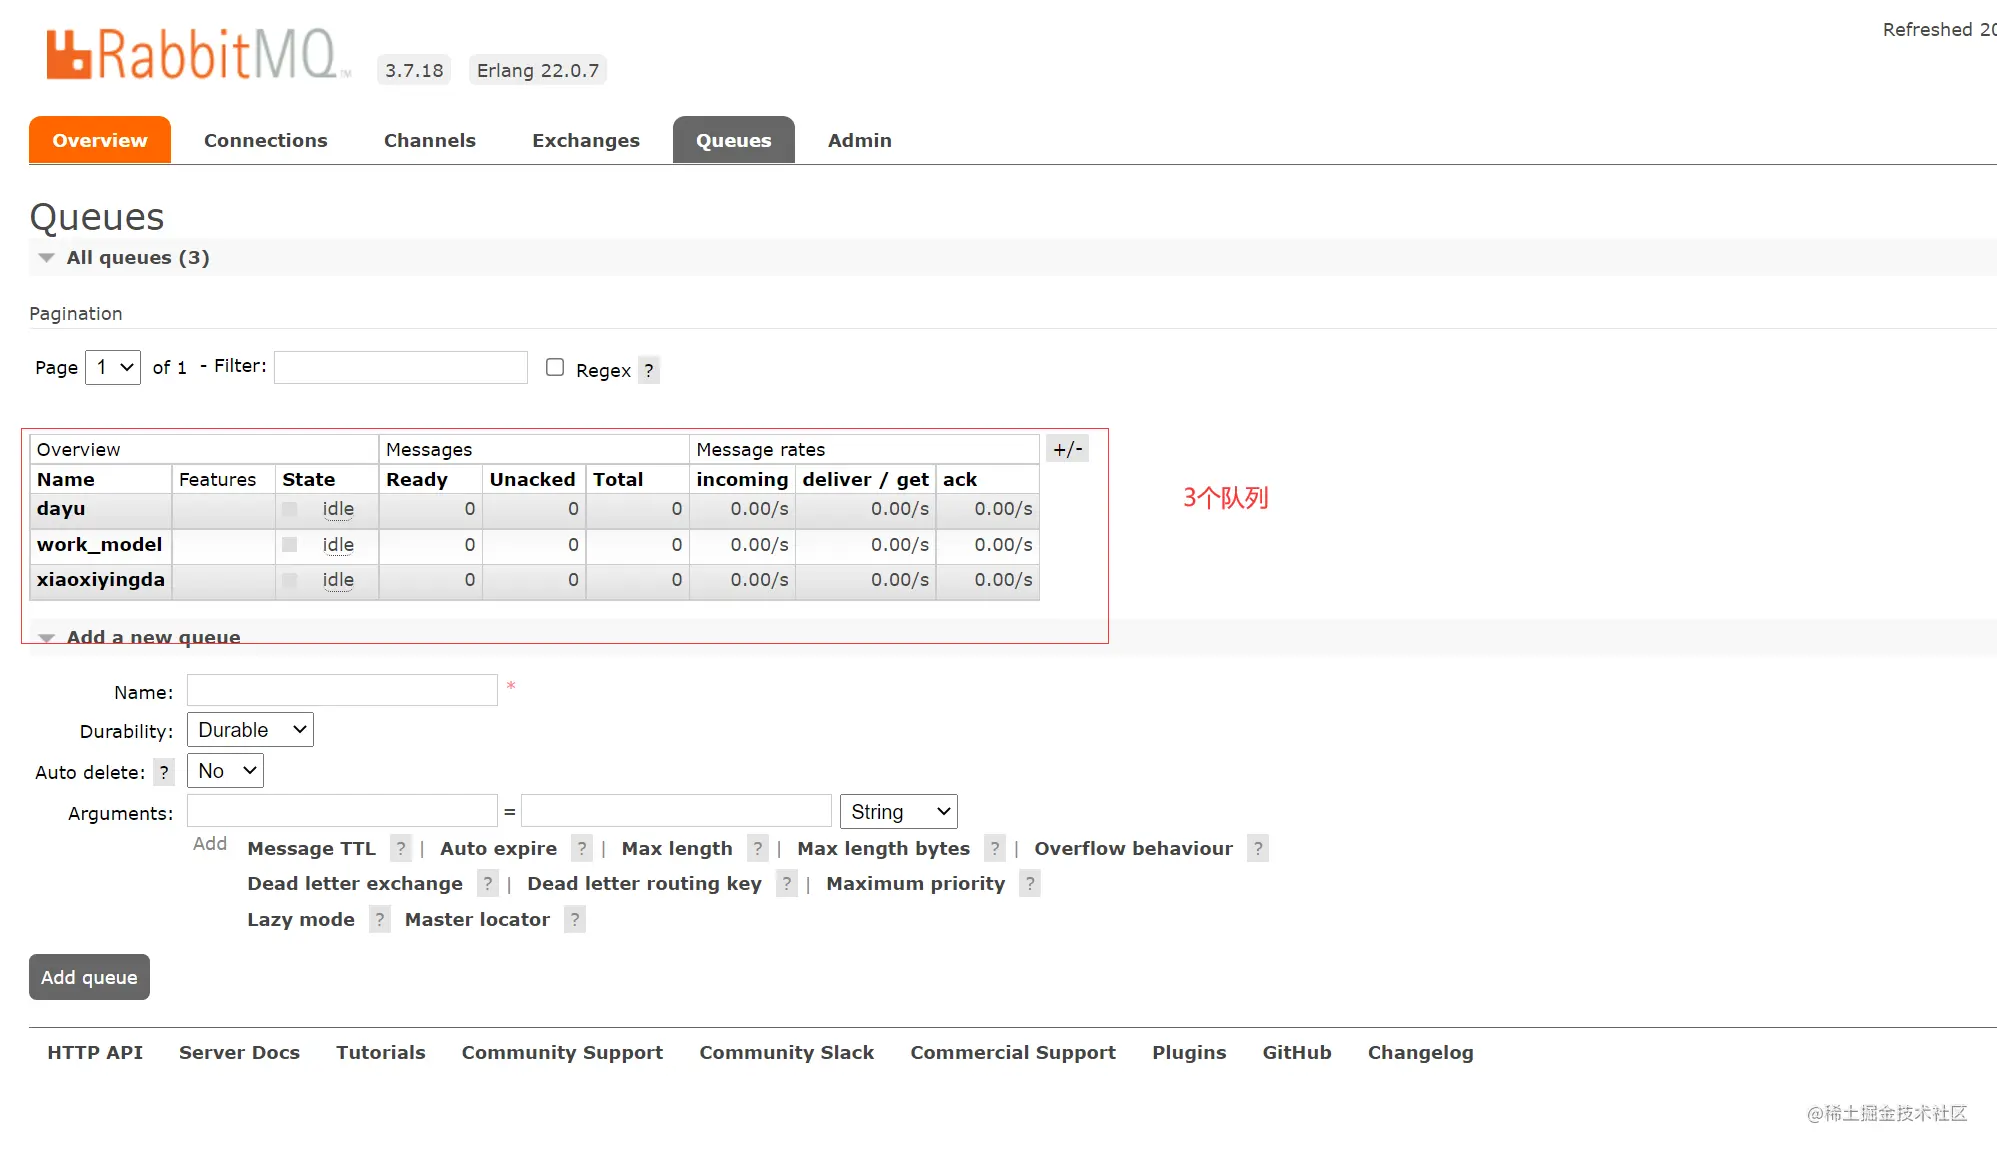
Task: Show help for Auto expire
Action: (582, 848)
